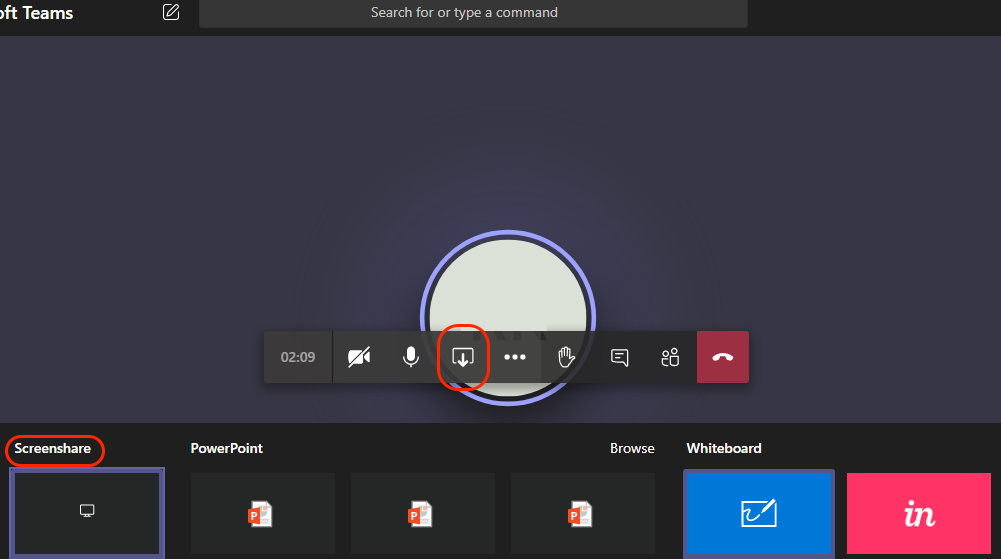Choose the second PowerPoint file thumbnail
Image resolution: width=1001 pixels, height=559 pixels.
(x=423, y=514)
